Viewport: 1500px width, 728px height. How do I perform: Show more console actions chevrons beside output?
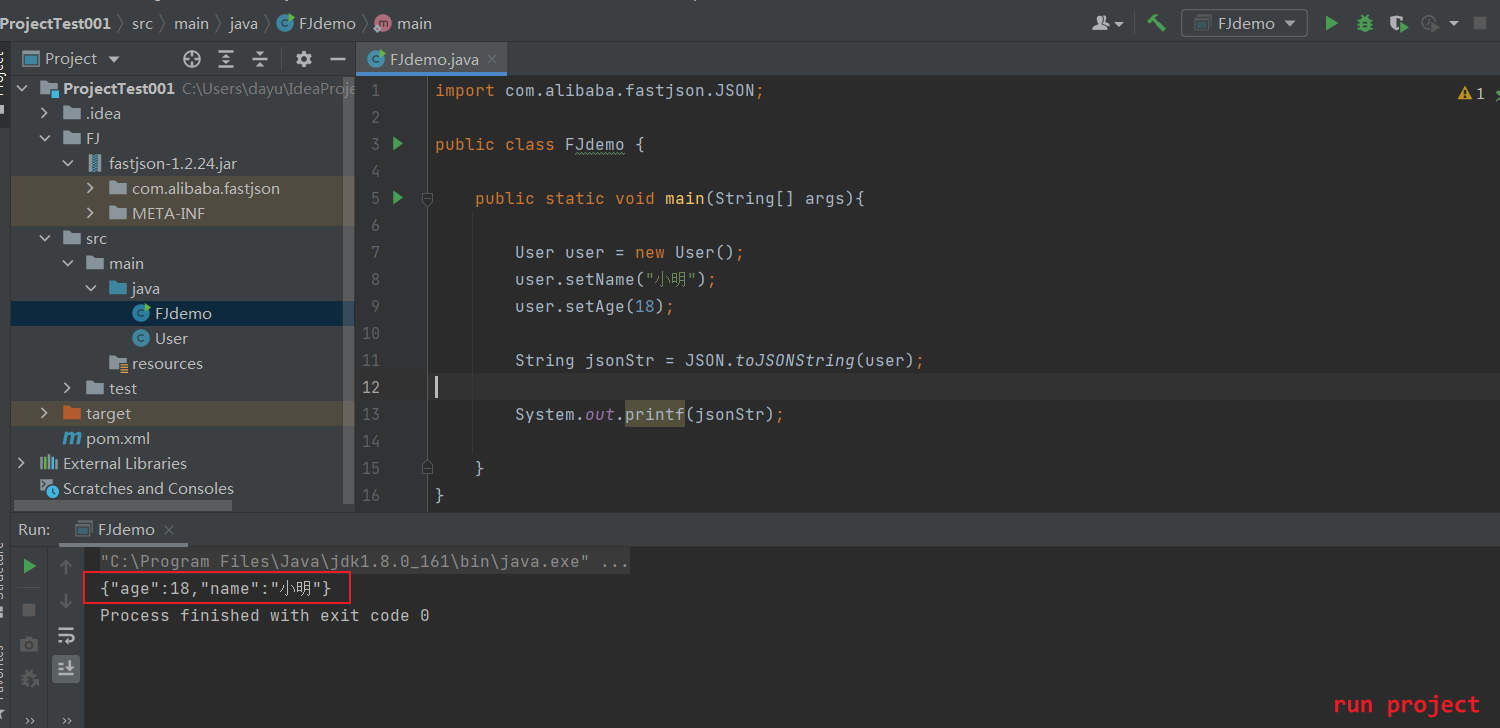66,719
